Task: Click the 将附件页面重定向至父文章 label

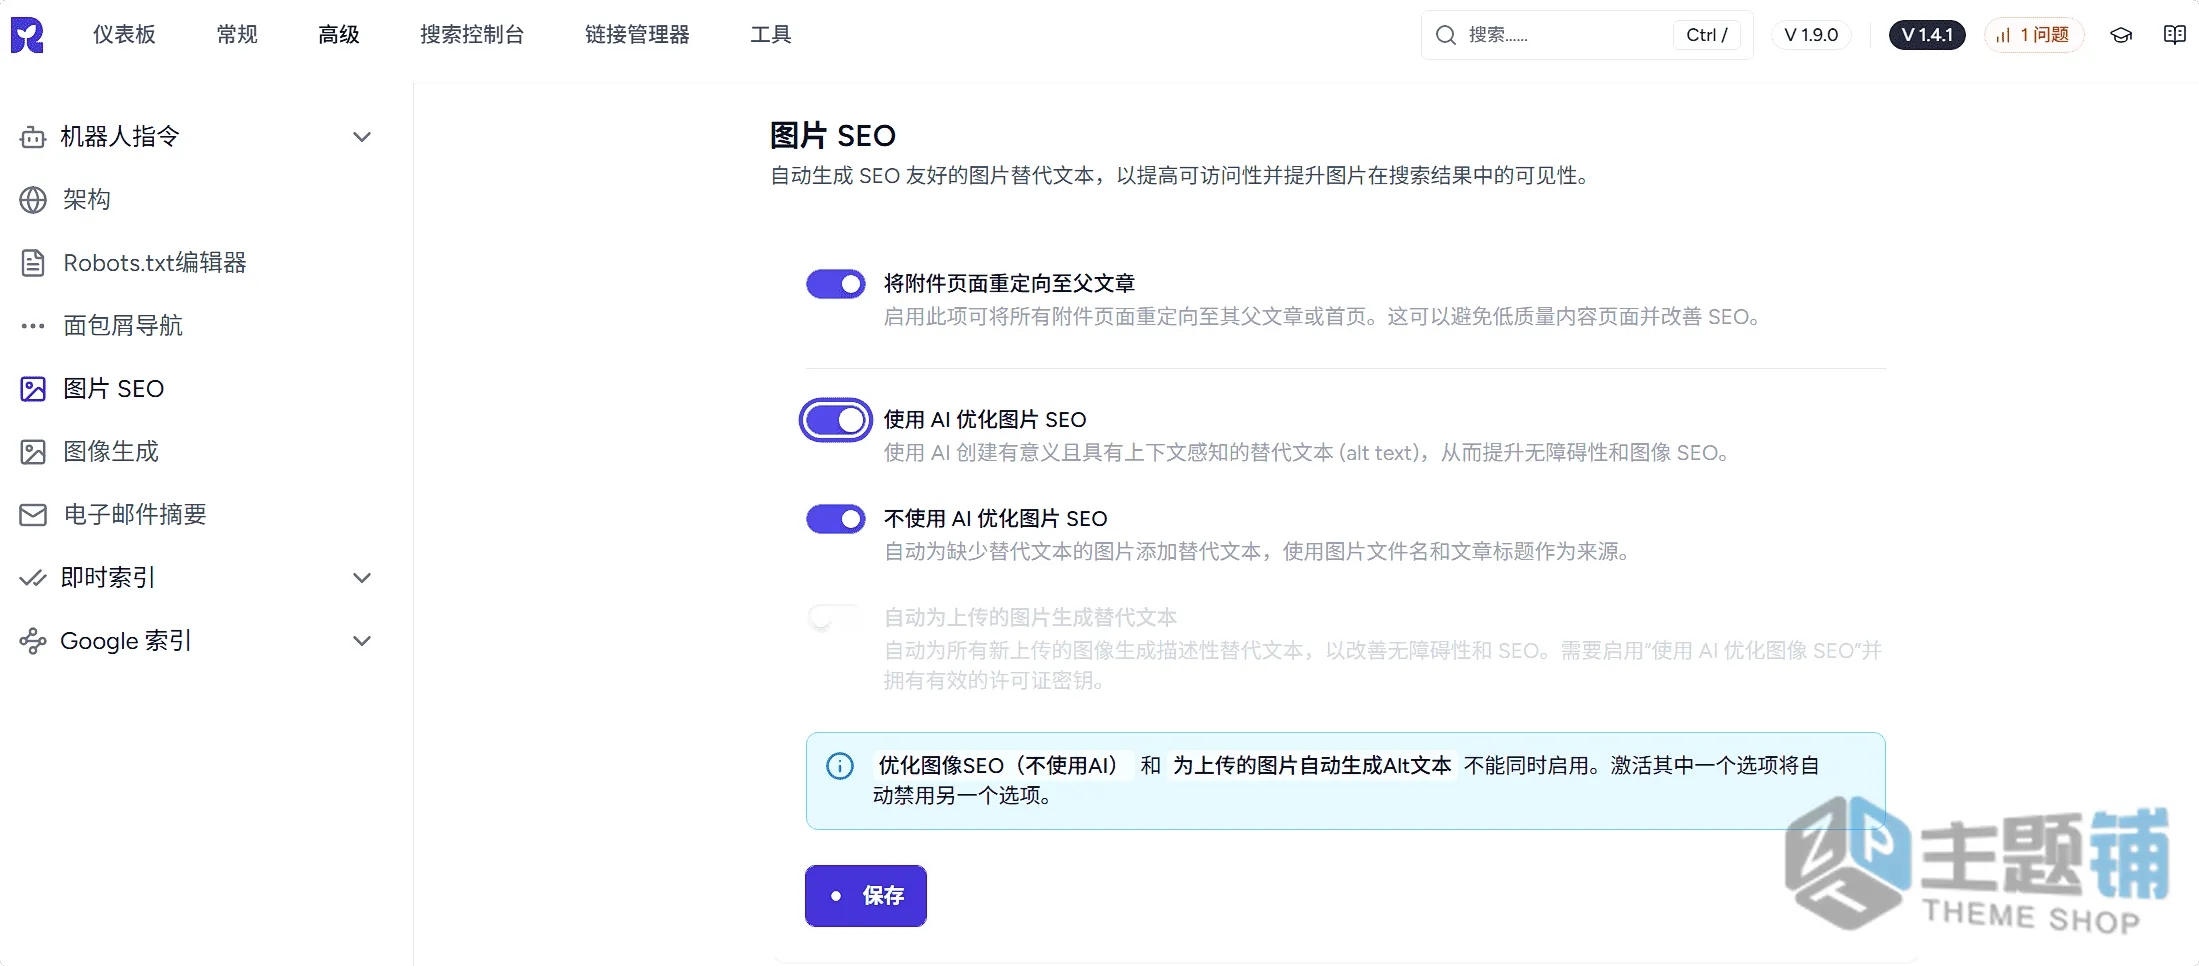Action: [1010, 284]
